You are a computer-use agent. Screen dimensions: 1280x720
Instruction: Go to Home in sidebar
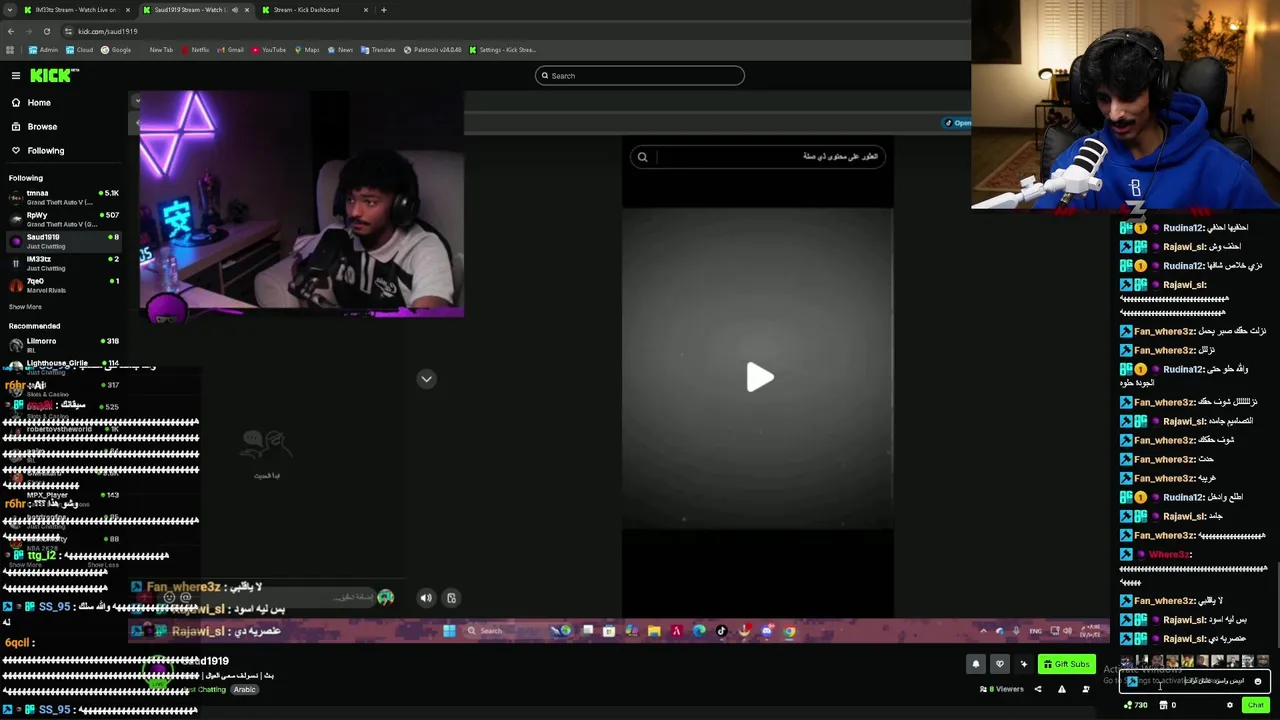point(39,103)
